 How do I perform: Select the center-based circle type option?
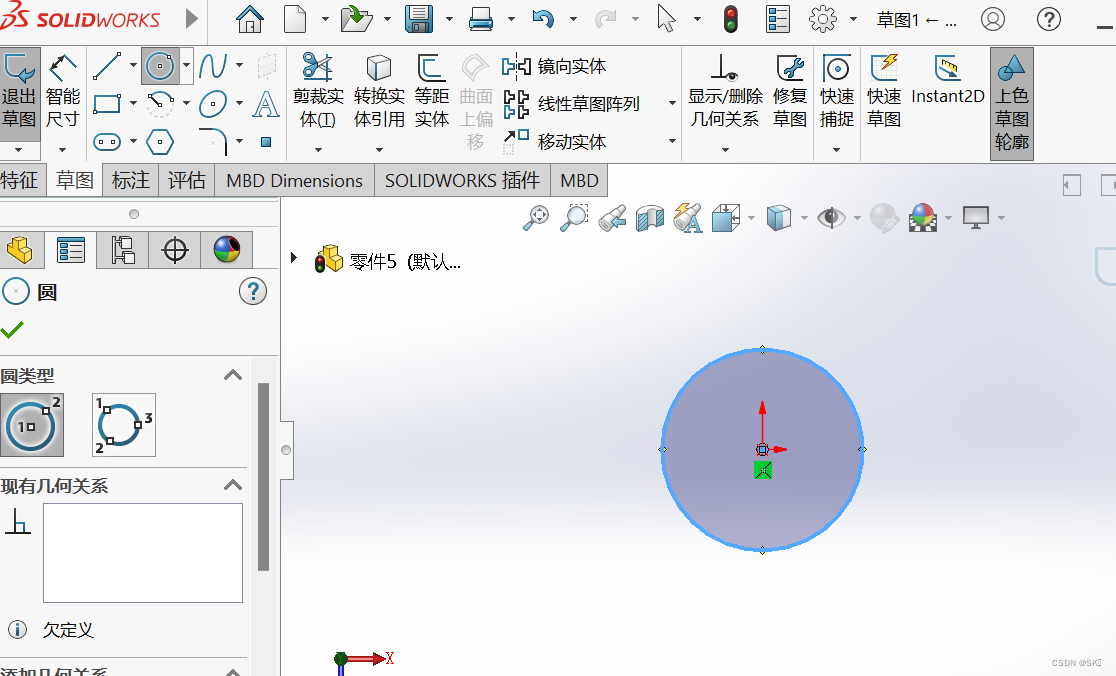(32, 424)
